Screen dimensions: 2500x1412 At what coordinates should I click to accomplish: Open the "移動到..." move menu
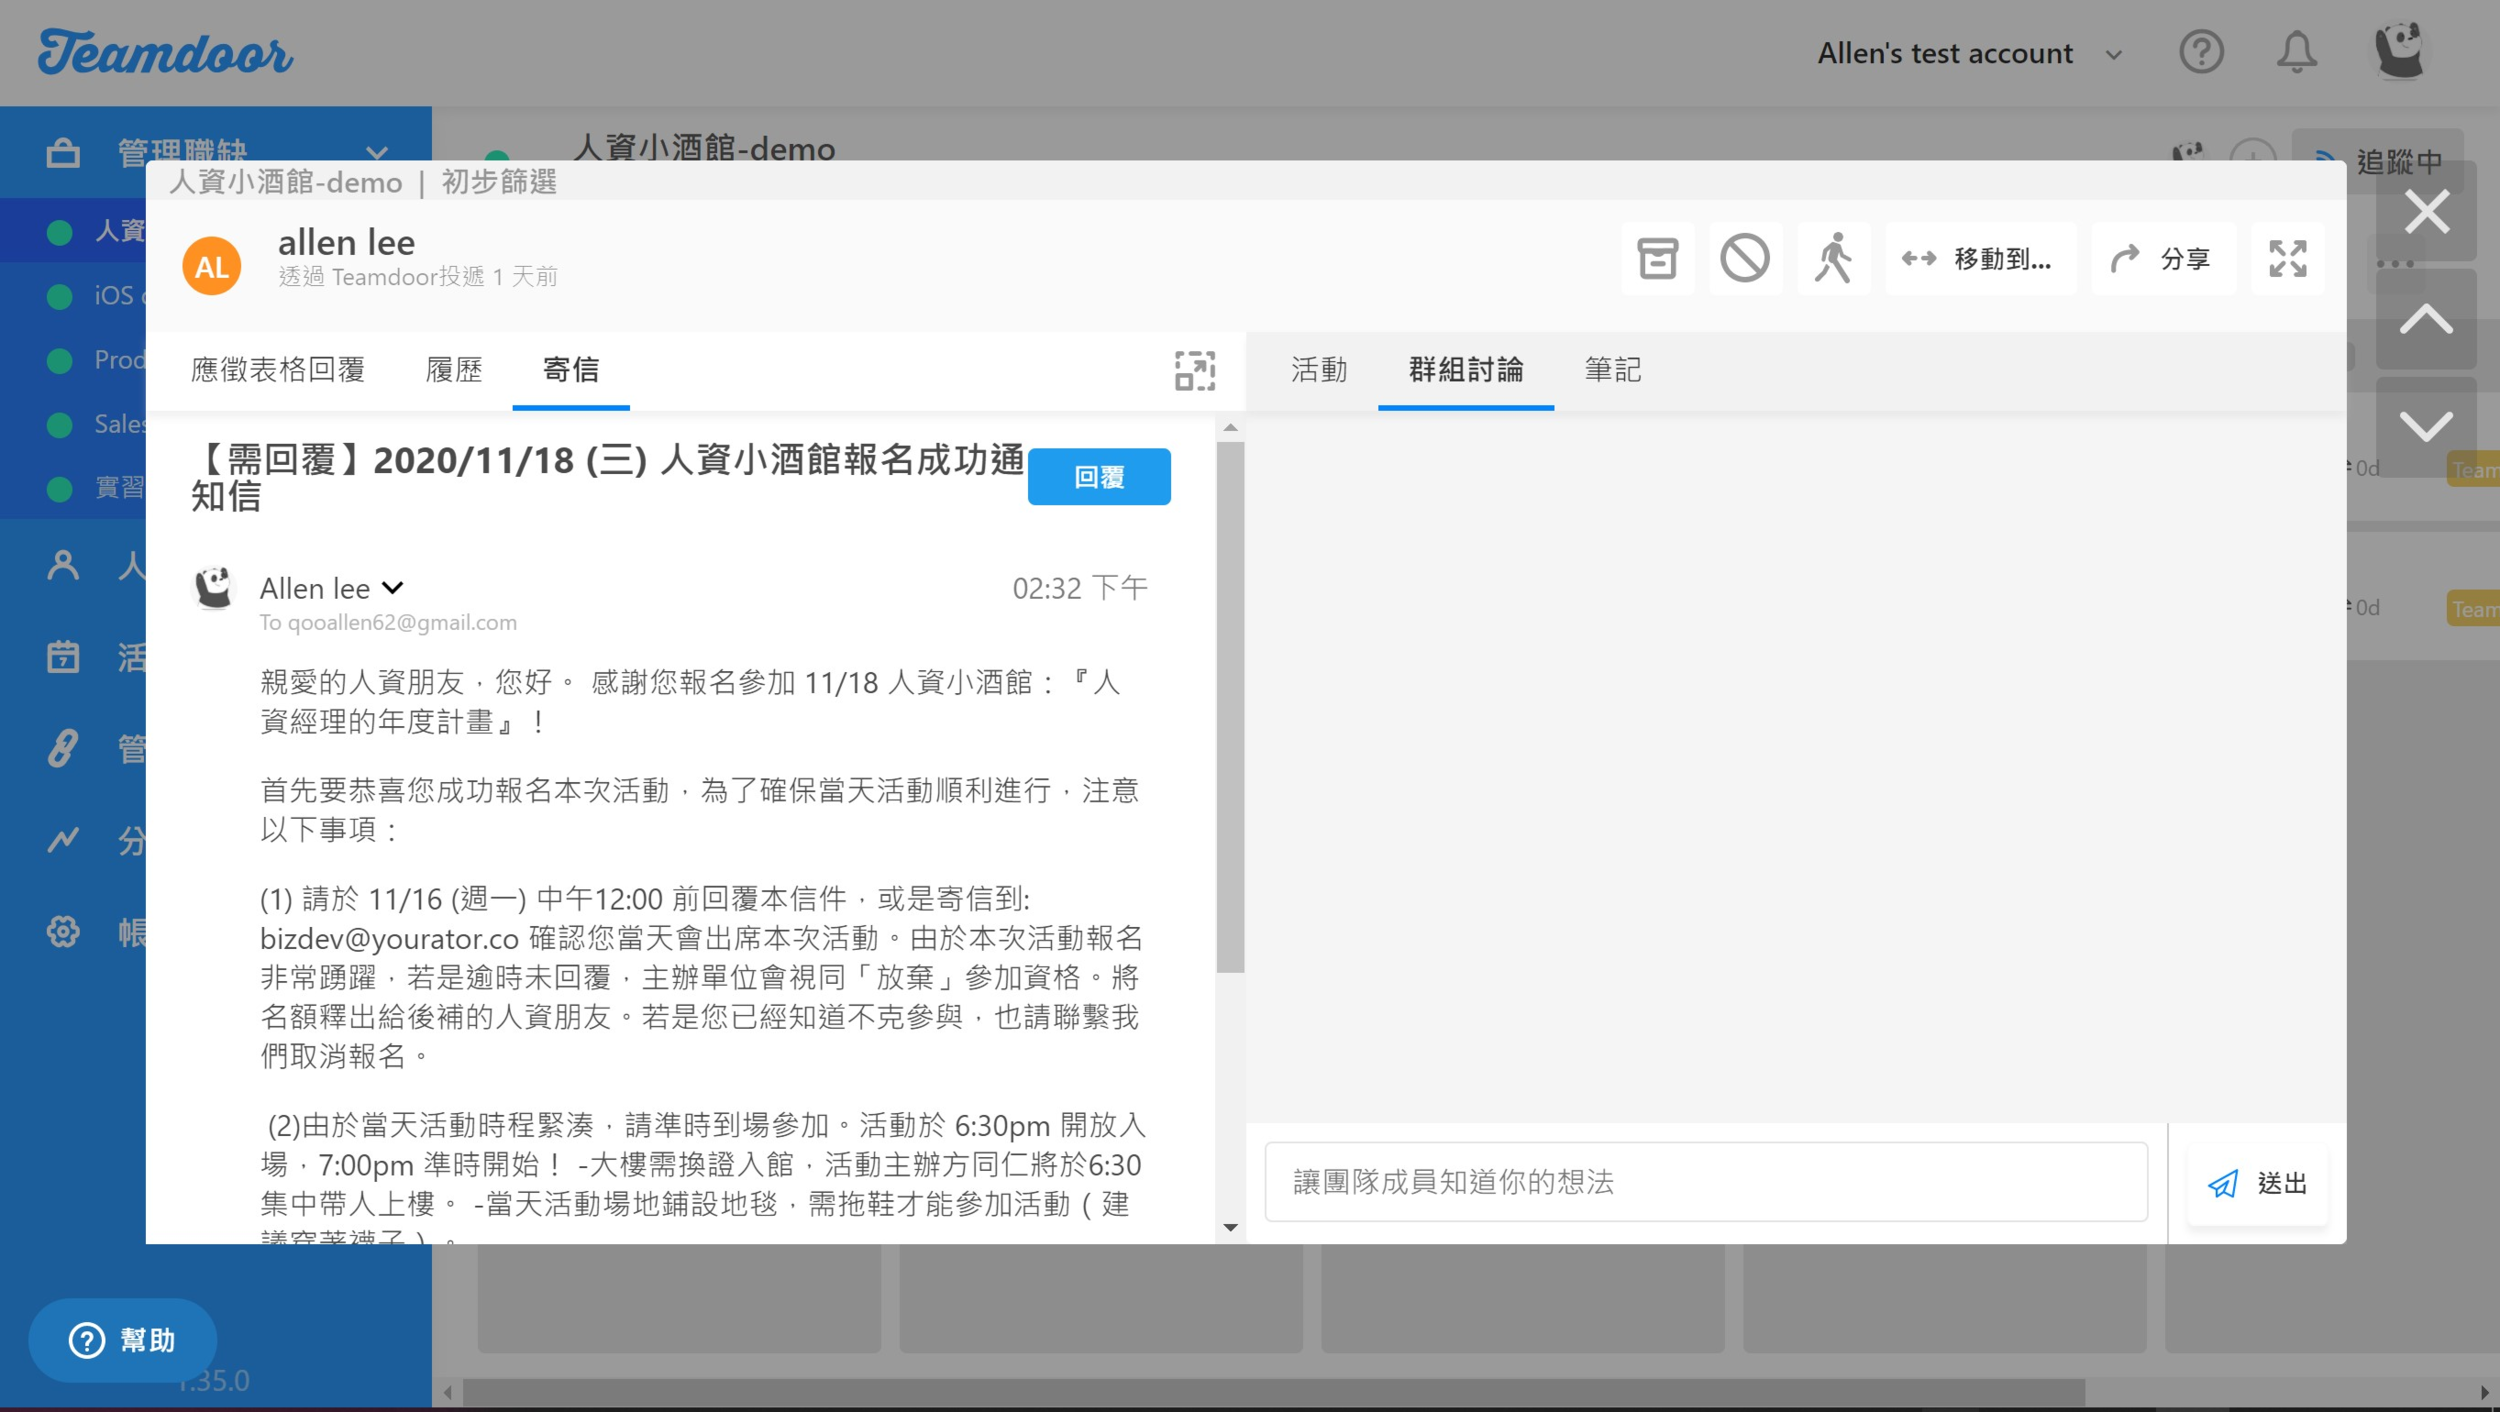(x=1979, y=259)
